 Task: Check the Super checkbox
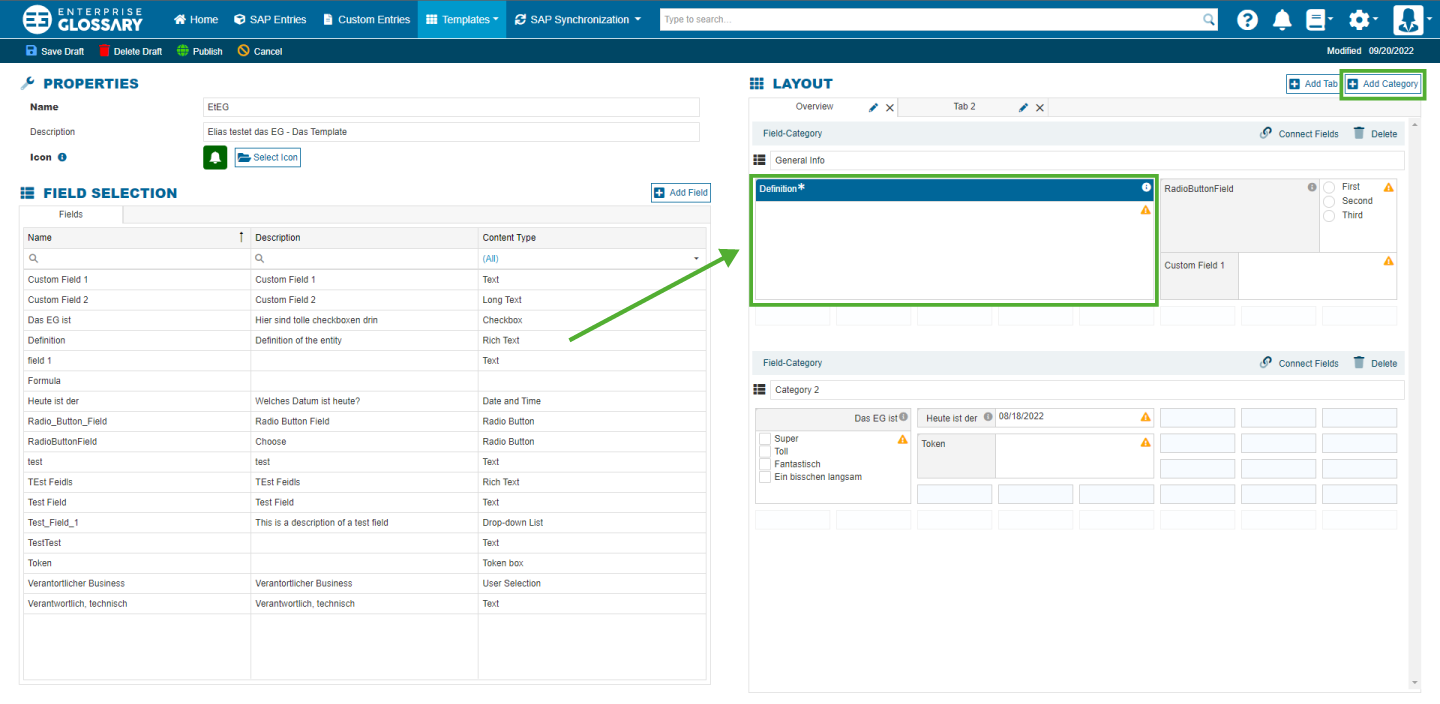click(x=765, y=439)
